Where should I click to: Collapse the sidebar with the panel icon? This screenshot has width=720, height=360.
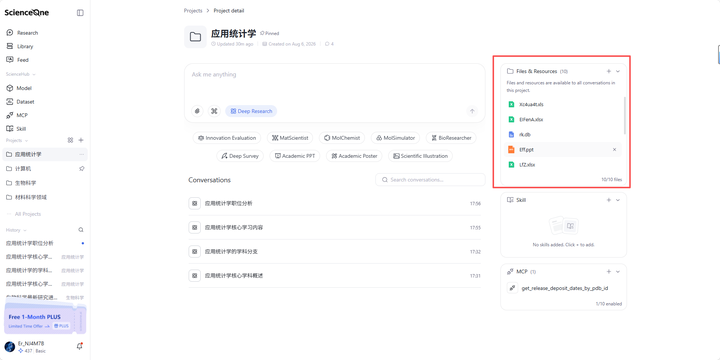click(80, 13)
